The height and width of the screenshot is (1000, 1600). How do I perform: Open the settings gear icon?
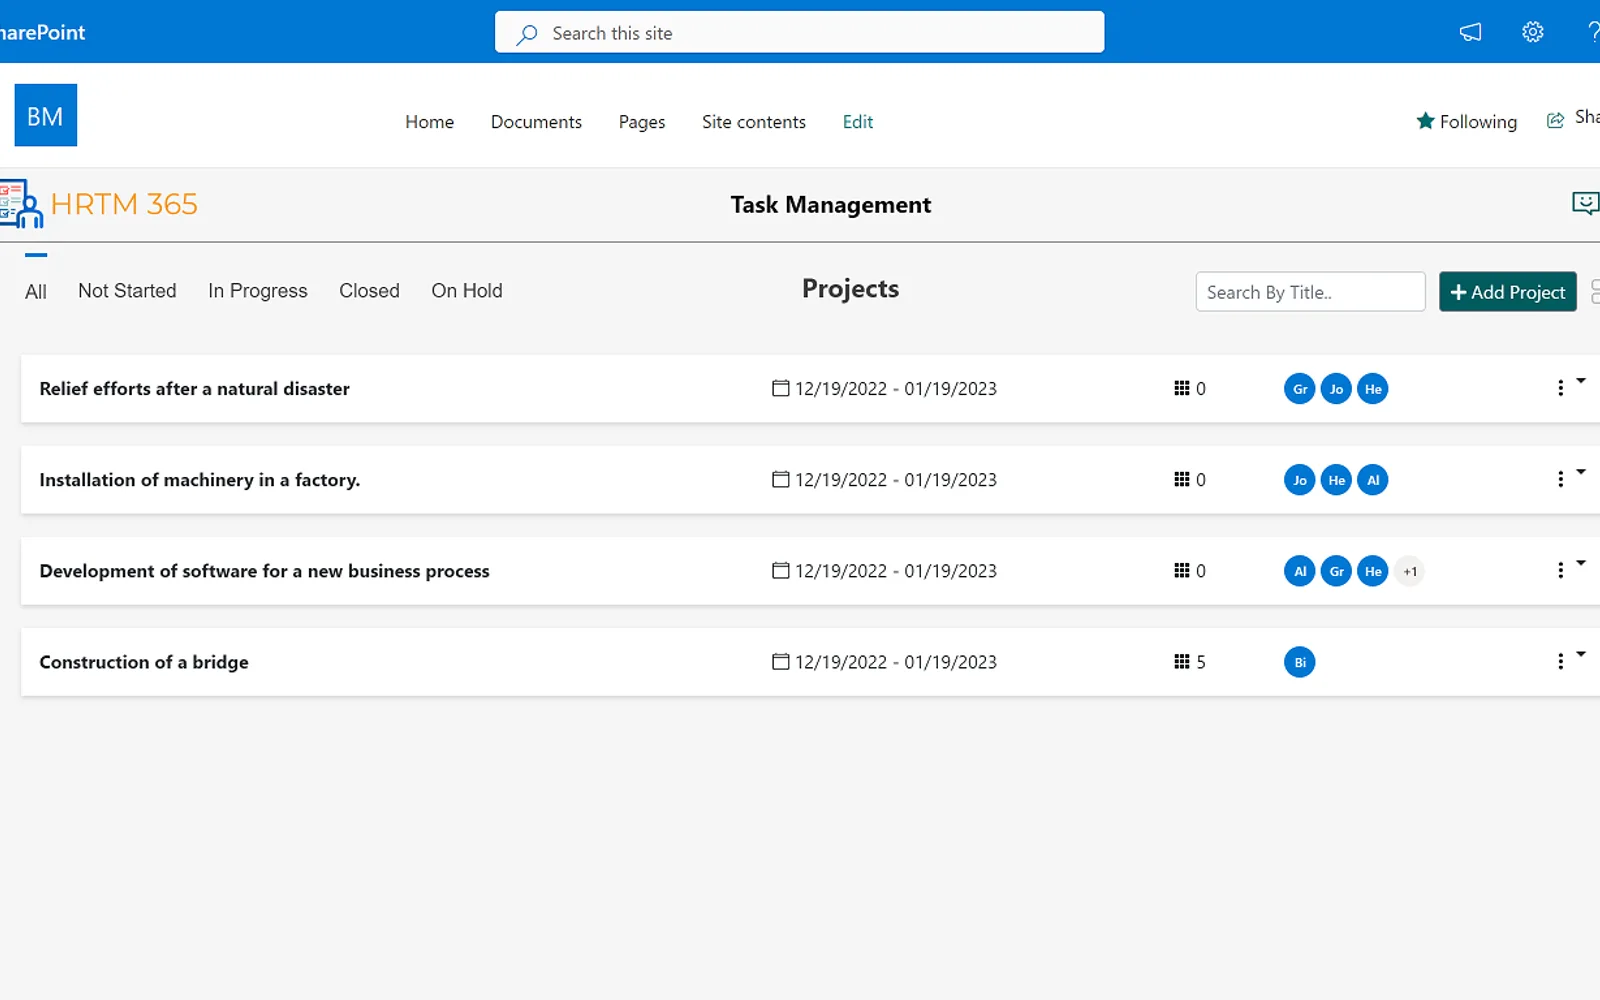(x=1532, y=32)
